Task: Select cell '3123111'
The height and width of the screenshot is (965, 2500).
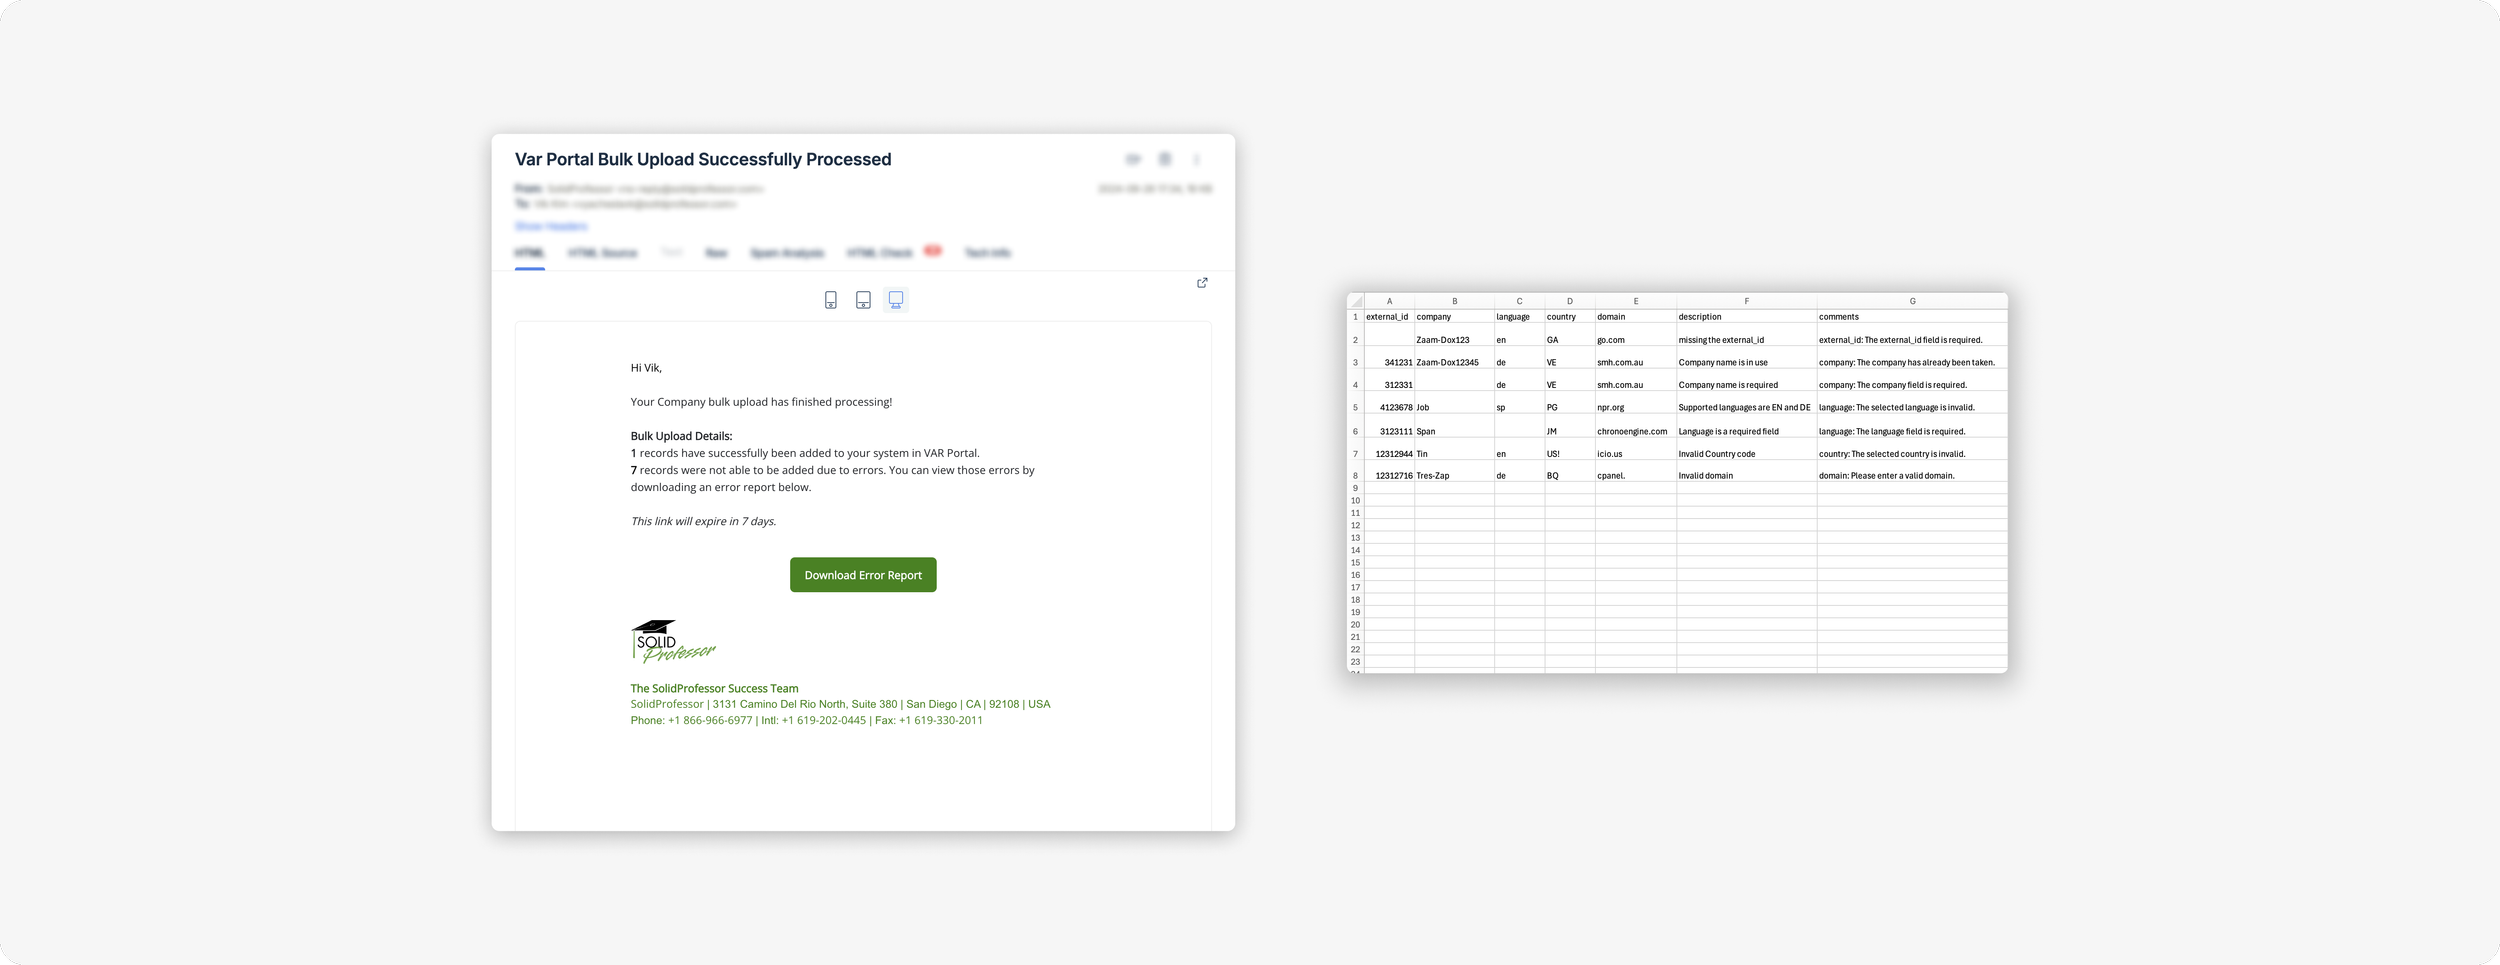Action: click(1389, 427)
